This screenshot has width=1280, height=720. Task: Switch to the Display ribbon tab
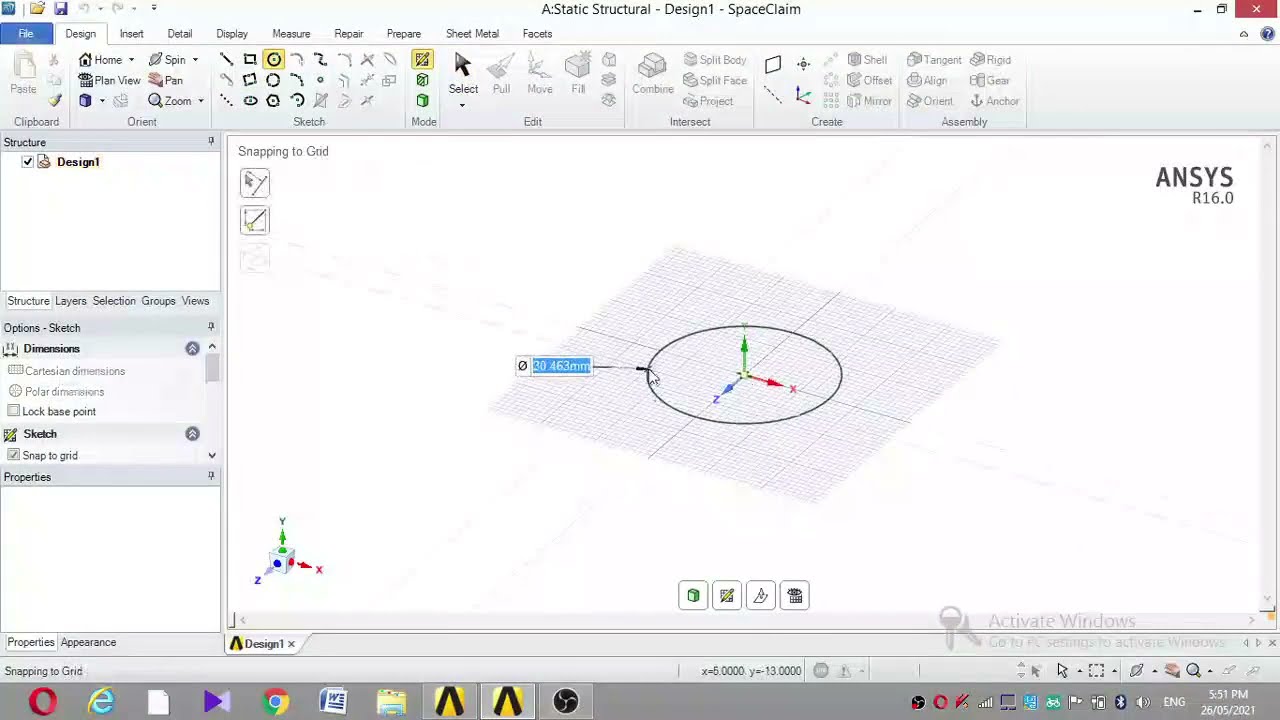[232, 34]
